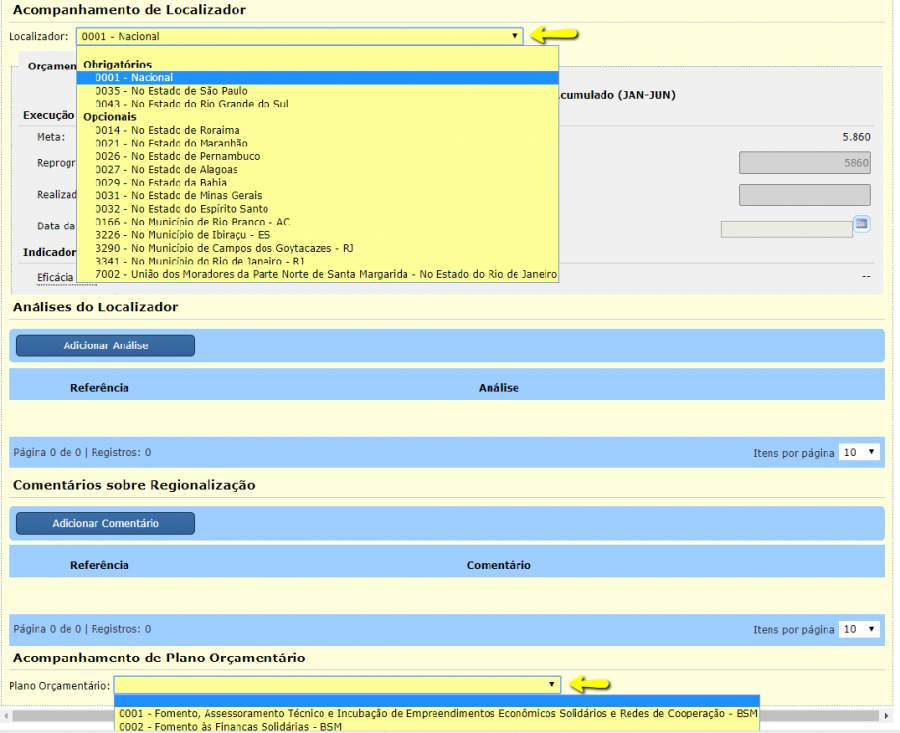Open the calendar date picker icon
Screen dimensions: 900x733
(x=861, y=224)
